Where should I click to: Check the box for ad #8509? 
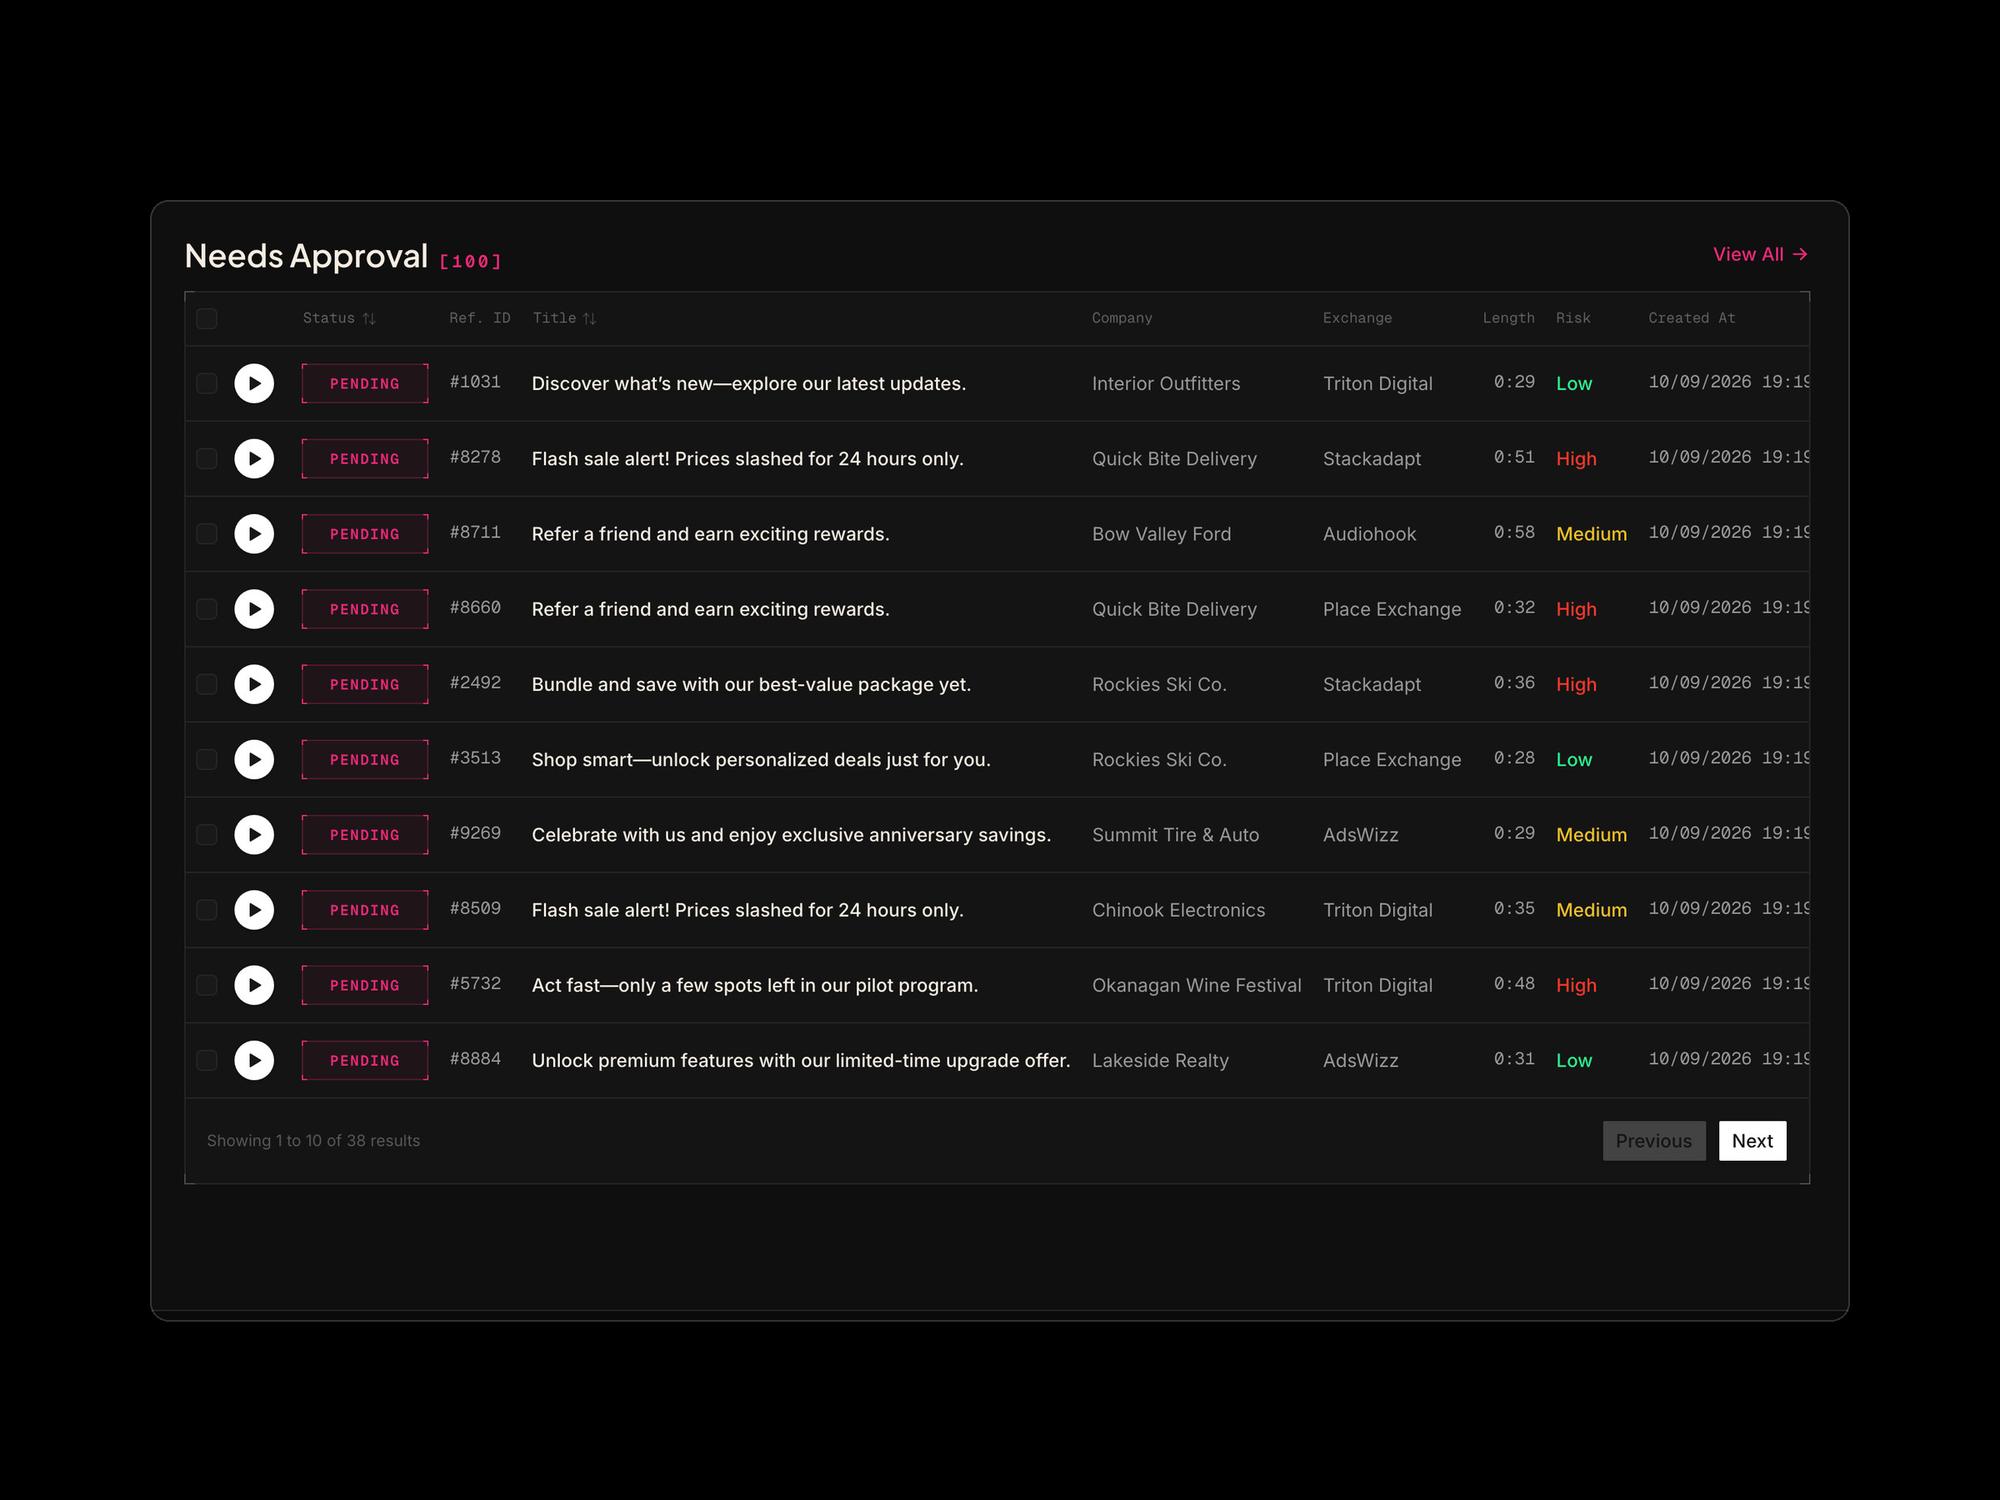[x=207, y=910]
